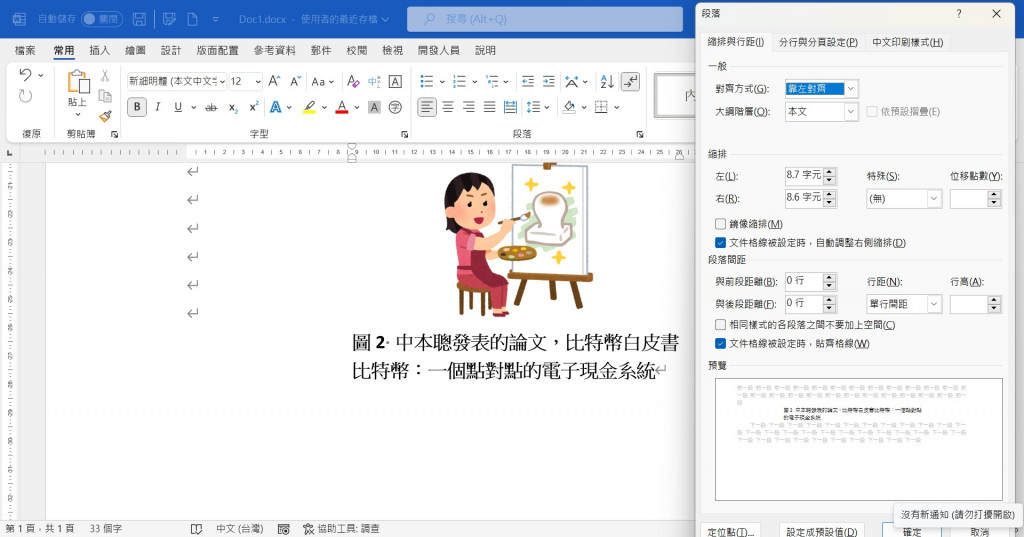1024x537 pixels.
Task: Open the font name dropdown
Action: point(222,81)
